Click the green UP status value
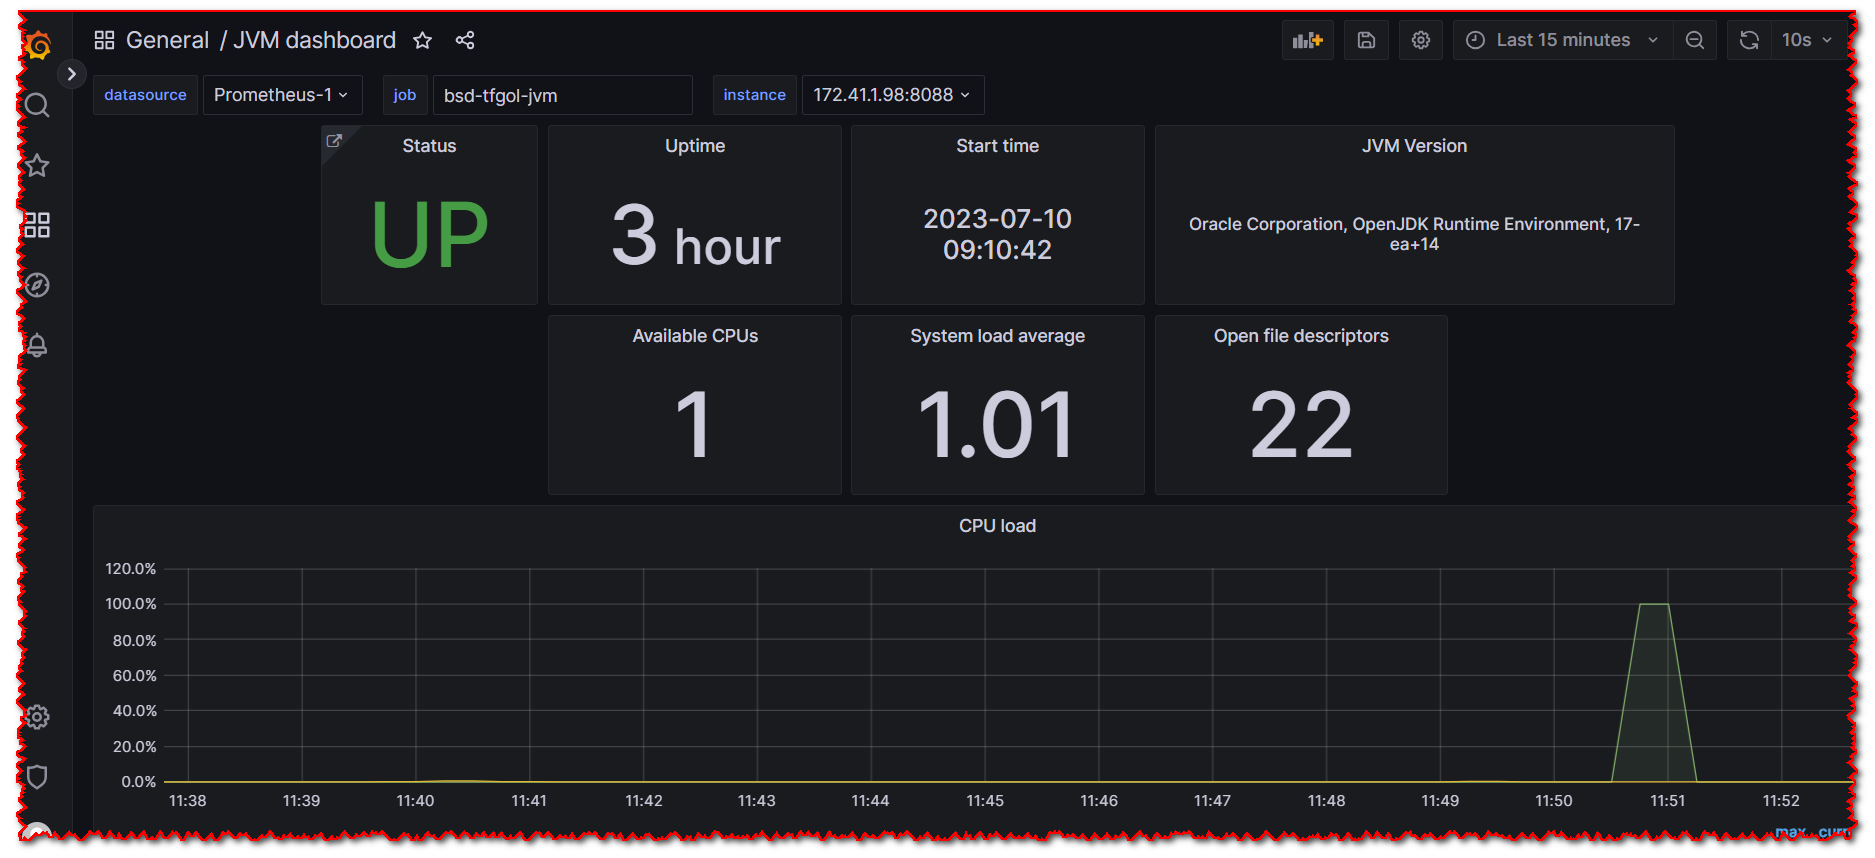Image resolution: width=1875 pixels, height=858 pixels. 430,235
